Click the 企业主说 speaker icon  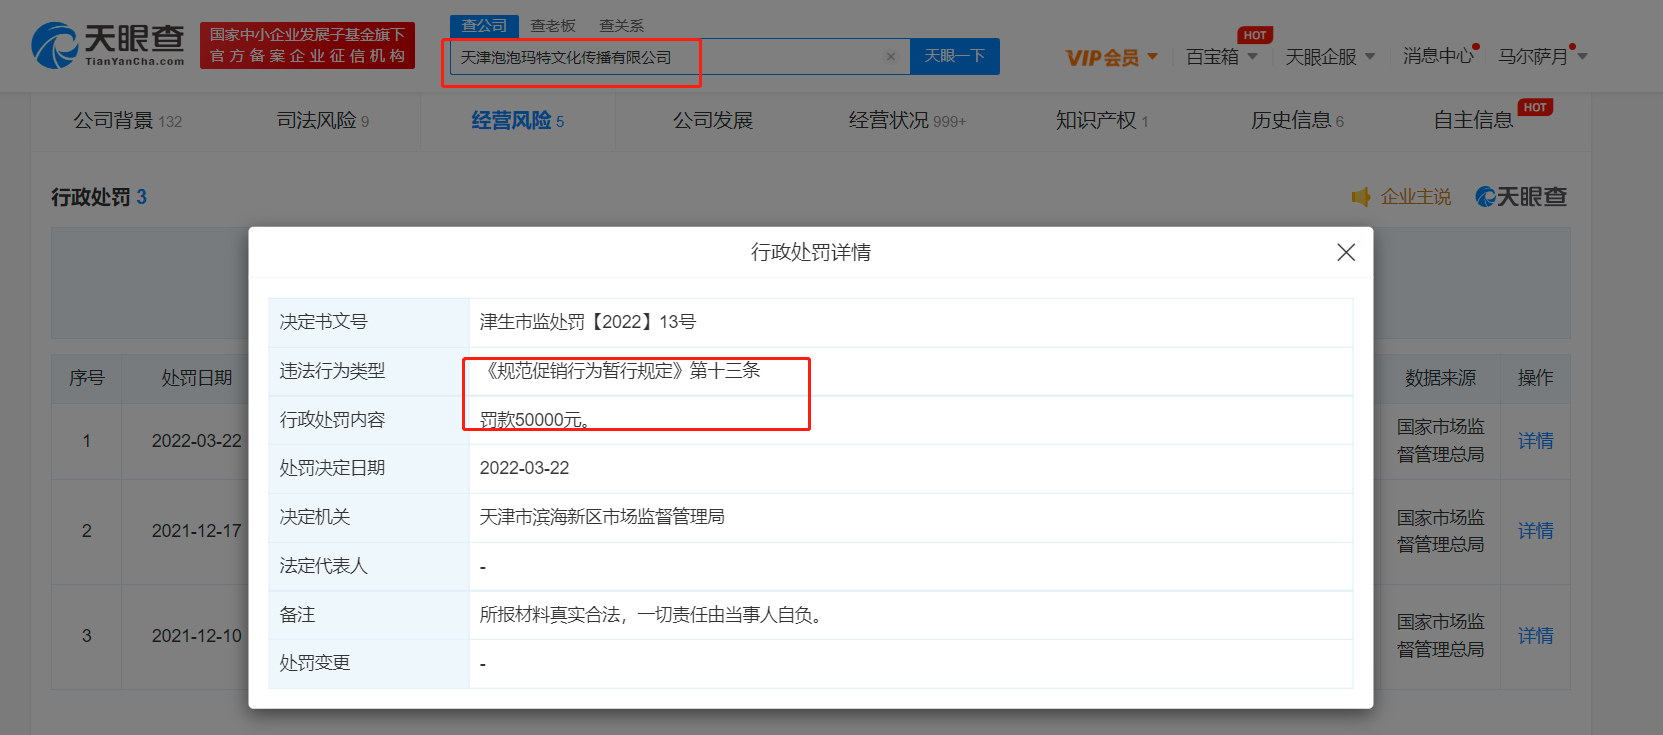point(1361,197)
